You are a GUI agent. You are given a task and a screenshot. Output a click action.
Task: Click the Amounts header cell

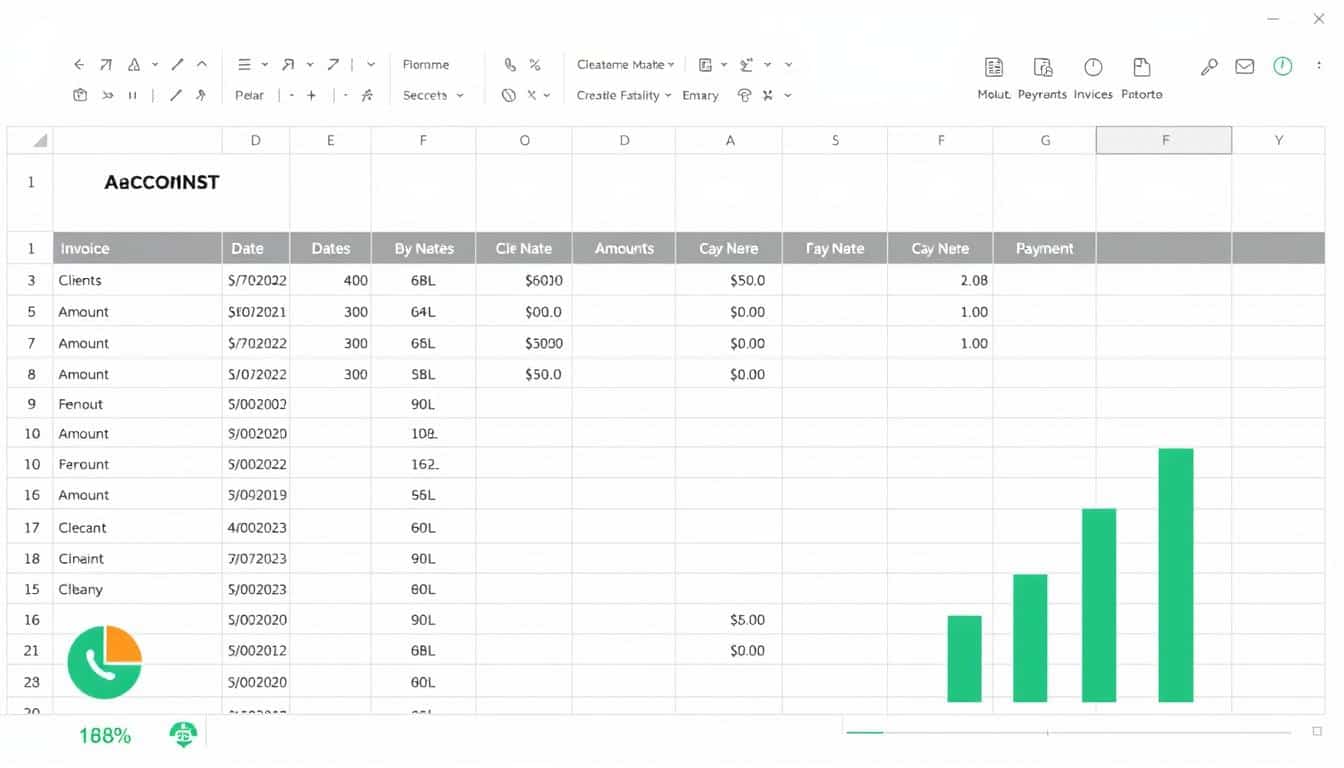click(624, 248)
